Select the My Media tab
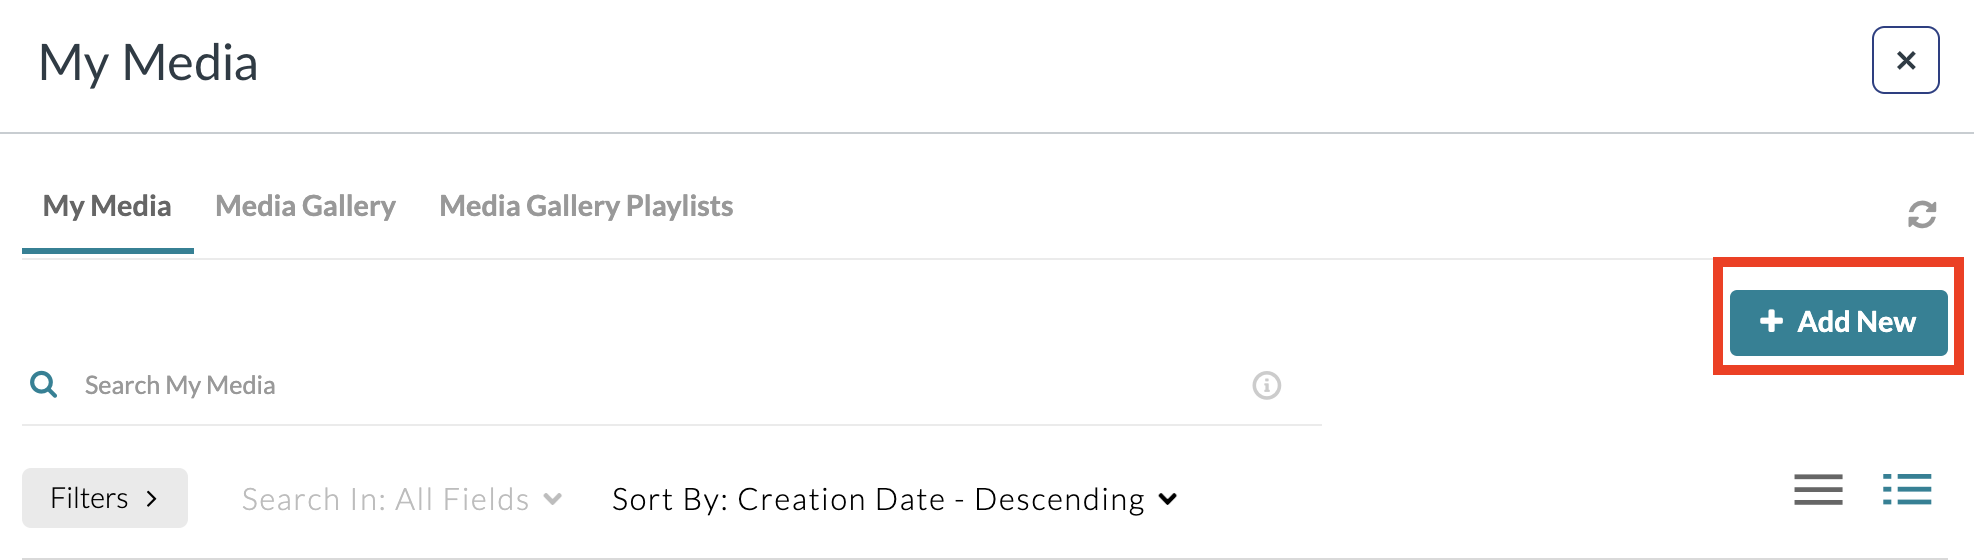This screenshot has height=560, width=1974. (x=107, y=206)
